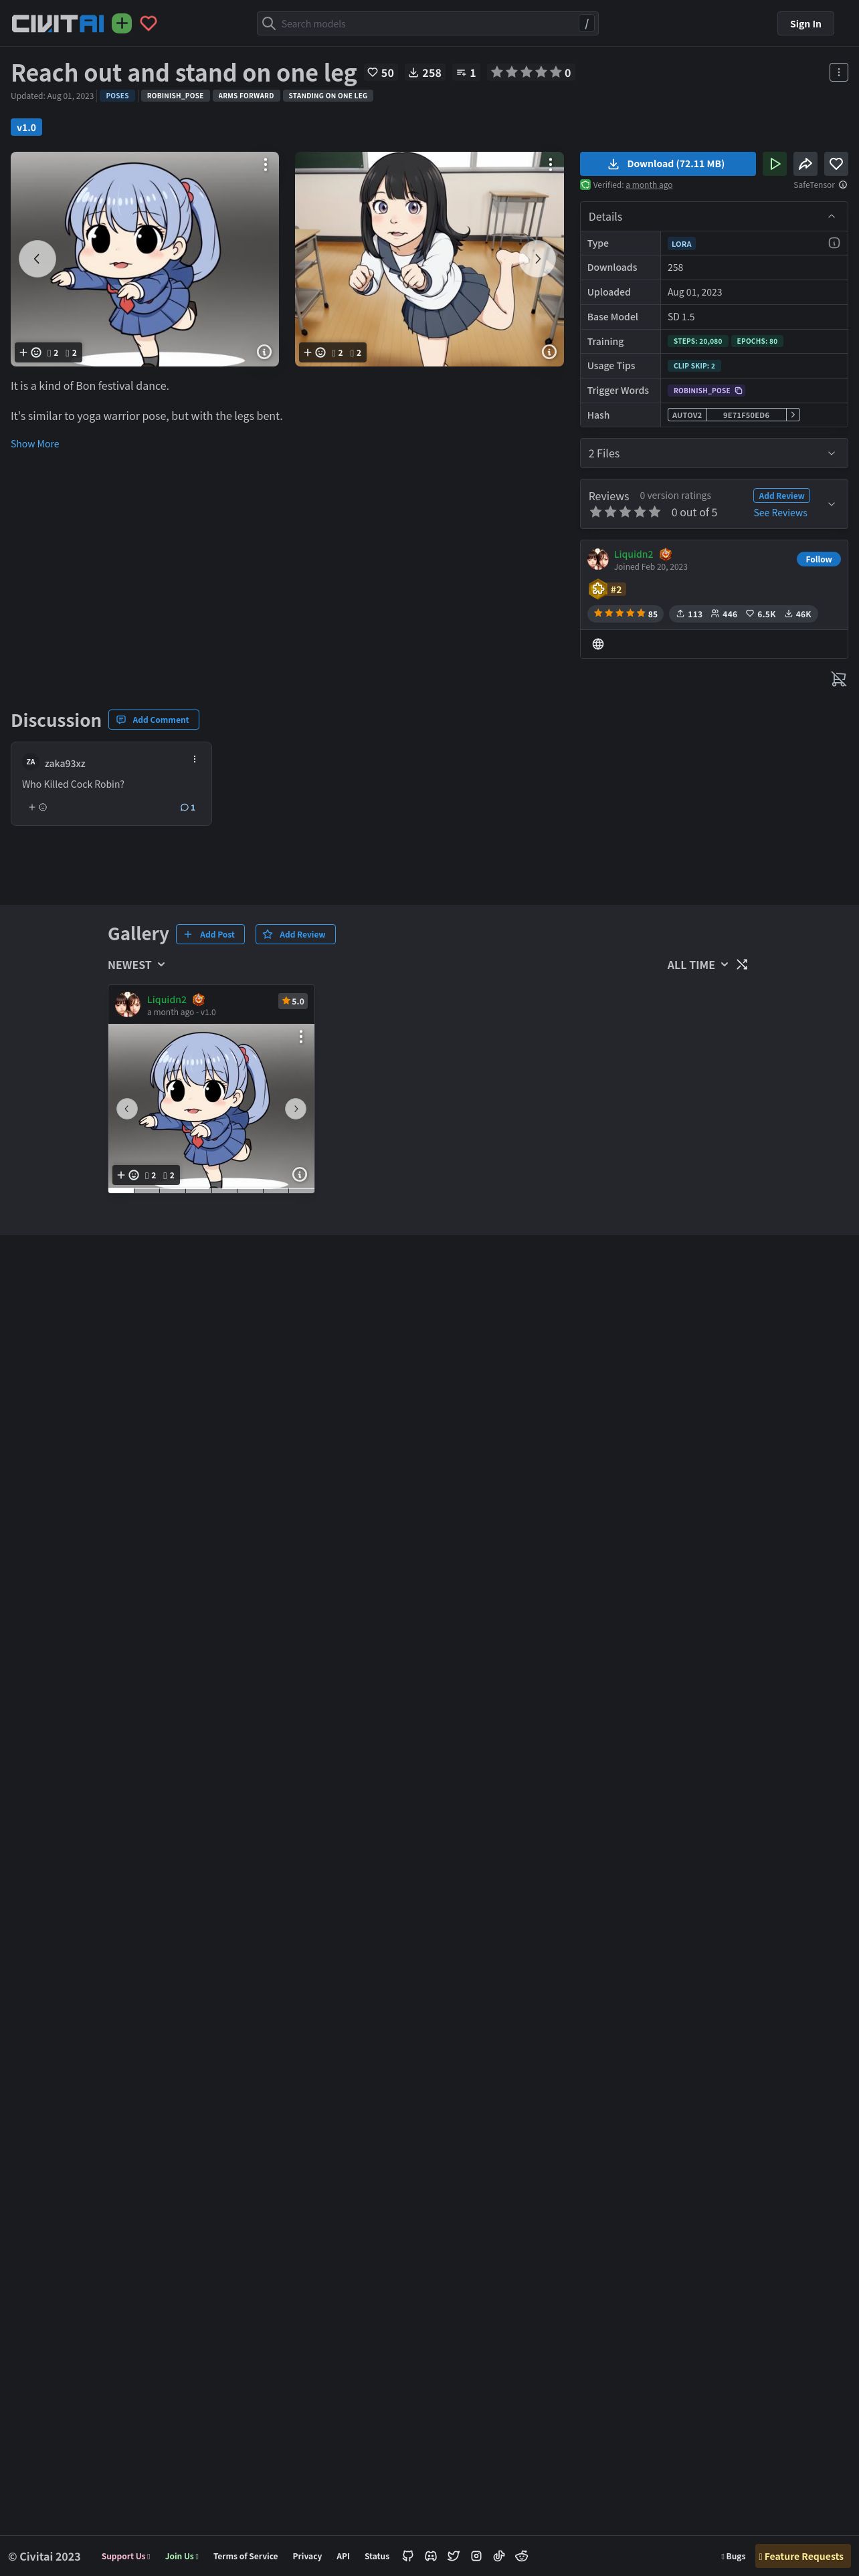Add reaction on first carousel image
Viewport: 859px width, 2576px height.
[30, 352]
